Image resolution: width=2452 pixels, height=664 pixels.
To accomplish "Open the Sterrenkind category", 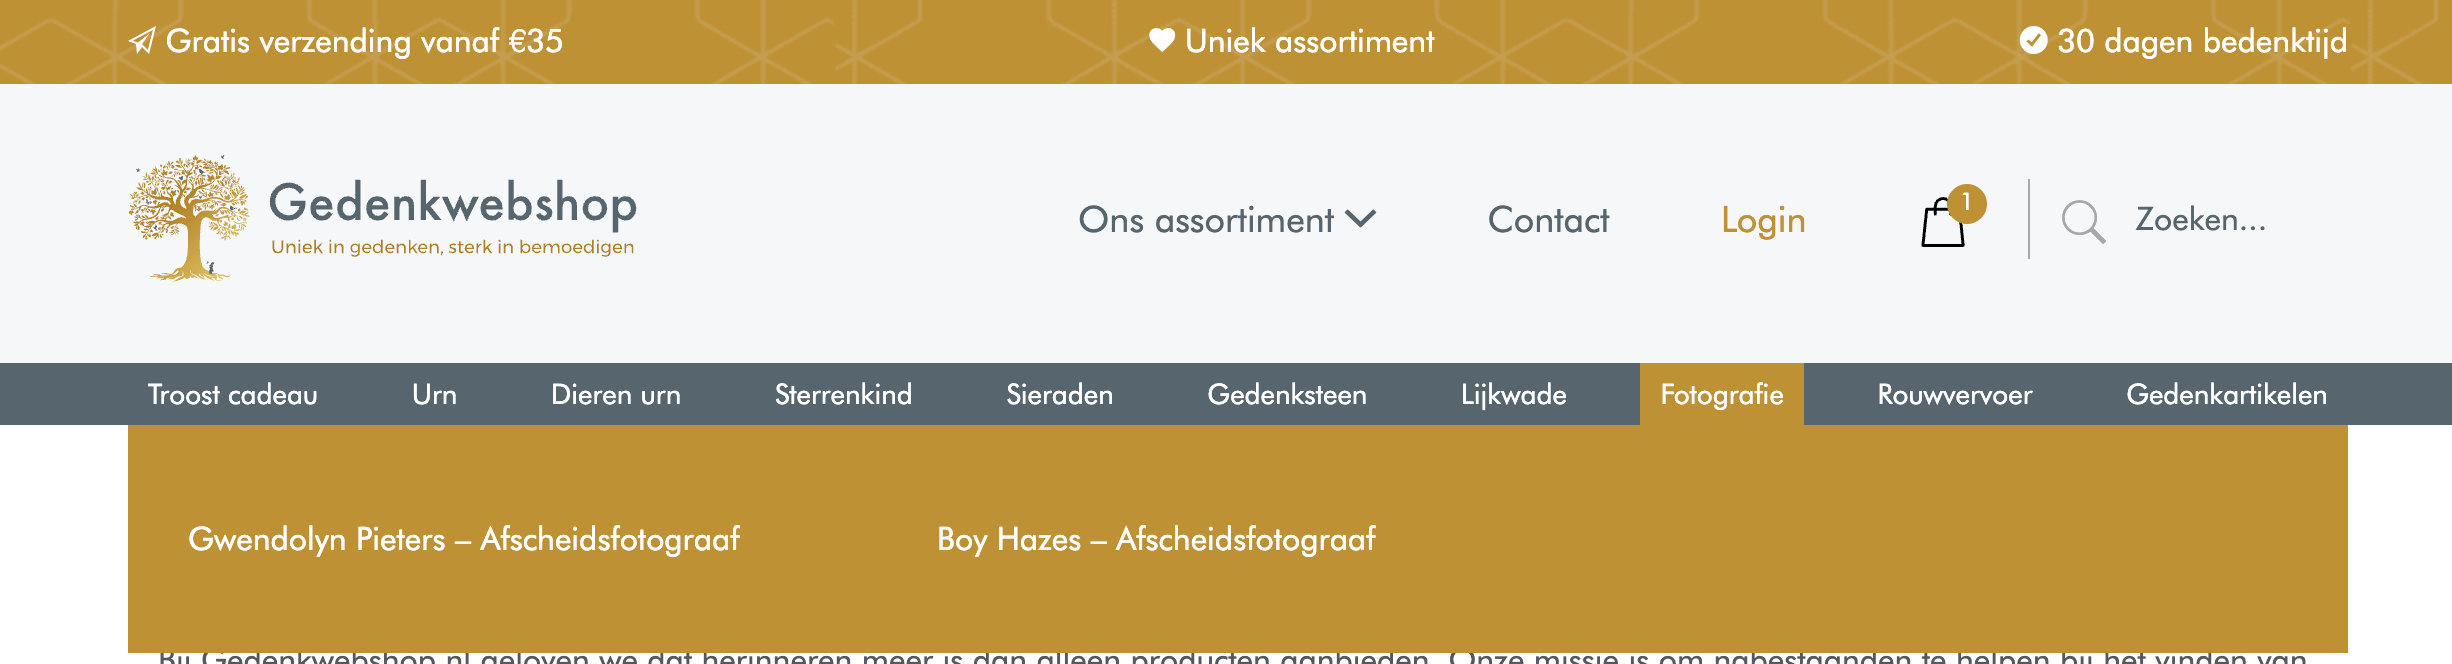I will tap(843, 394).
